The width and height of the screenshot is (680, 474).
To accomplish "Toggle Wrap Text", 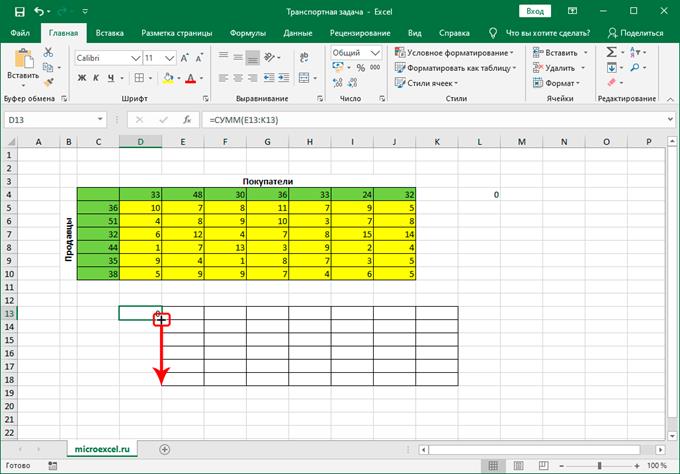I will tap(304, 57).
